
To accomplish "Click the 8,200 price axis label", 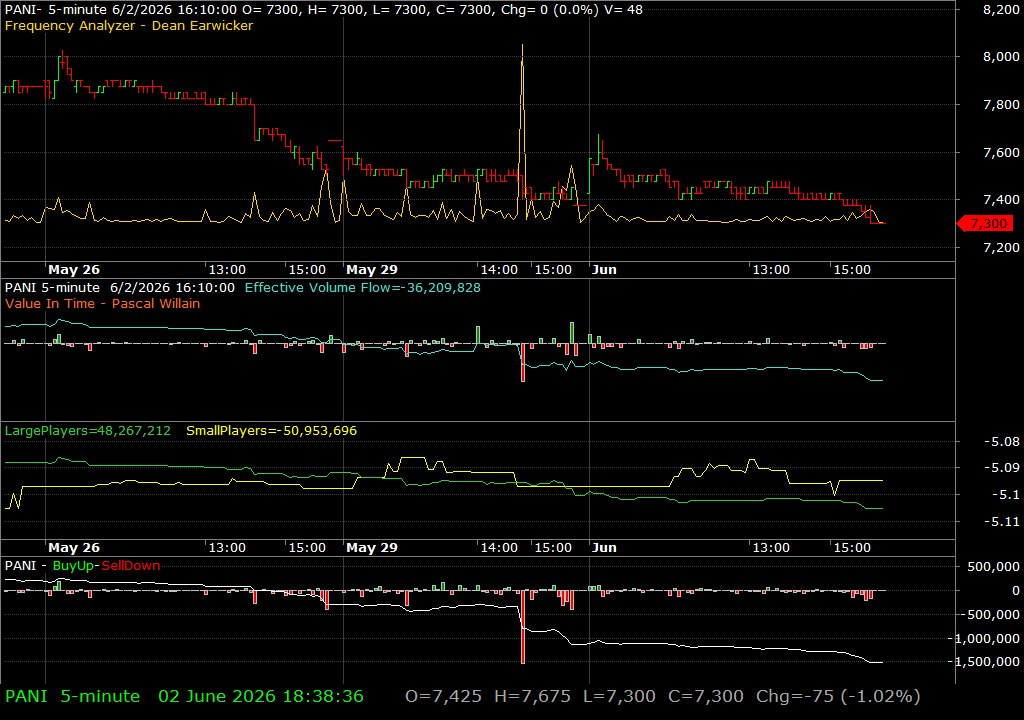I will [1001, 10].
